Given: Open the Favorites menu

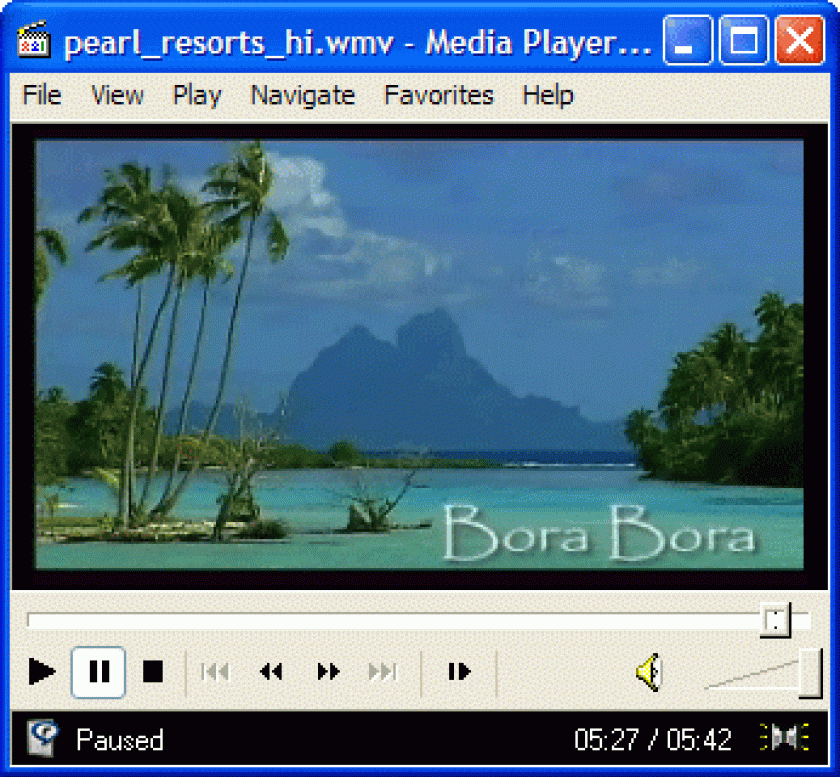Looking at the screenshot, I should 439,95.
